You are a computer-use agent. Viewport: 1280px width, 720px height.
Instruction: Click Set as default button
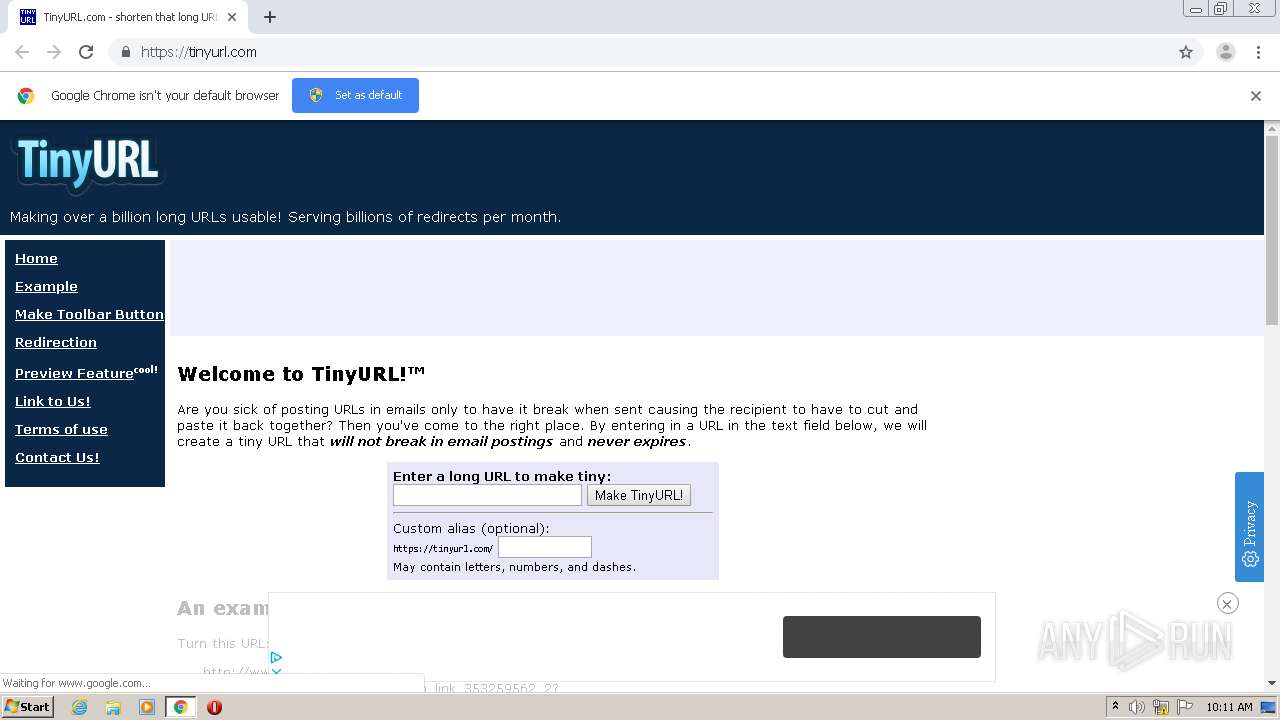click(x=355, y=95)
